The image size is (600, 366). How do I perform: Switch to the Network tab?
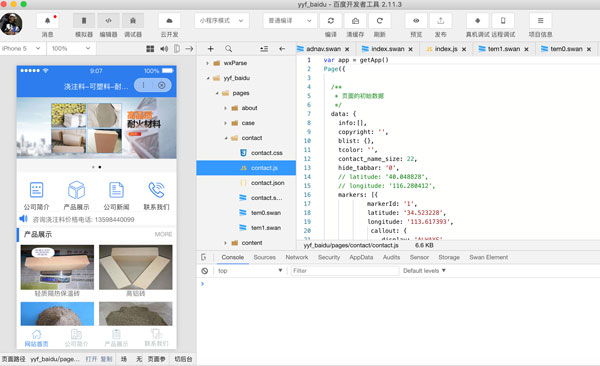tap(297, 257)
